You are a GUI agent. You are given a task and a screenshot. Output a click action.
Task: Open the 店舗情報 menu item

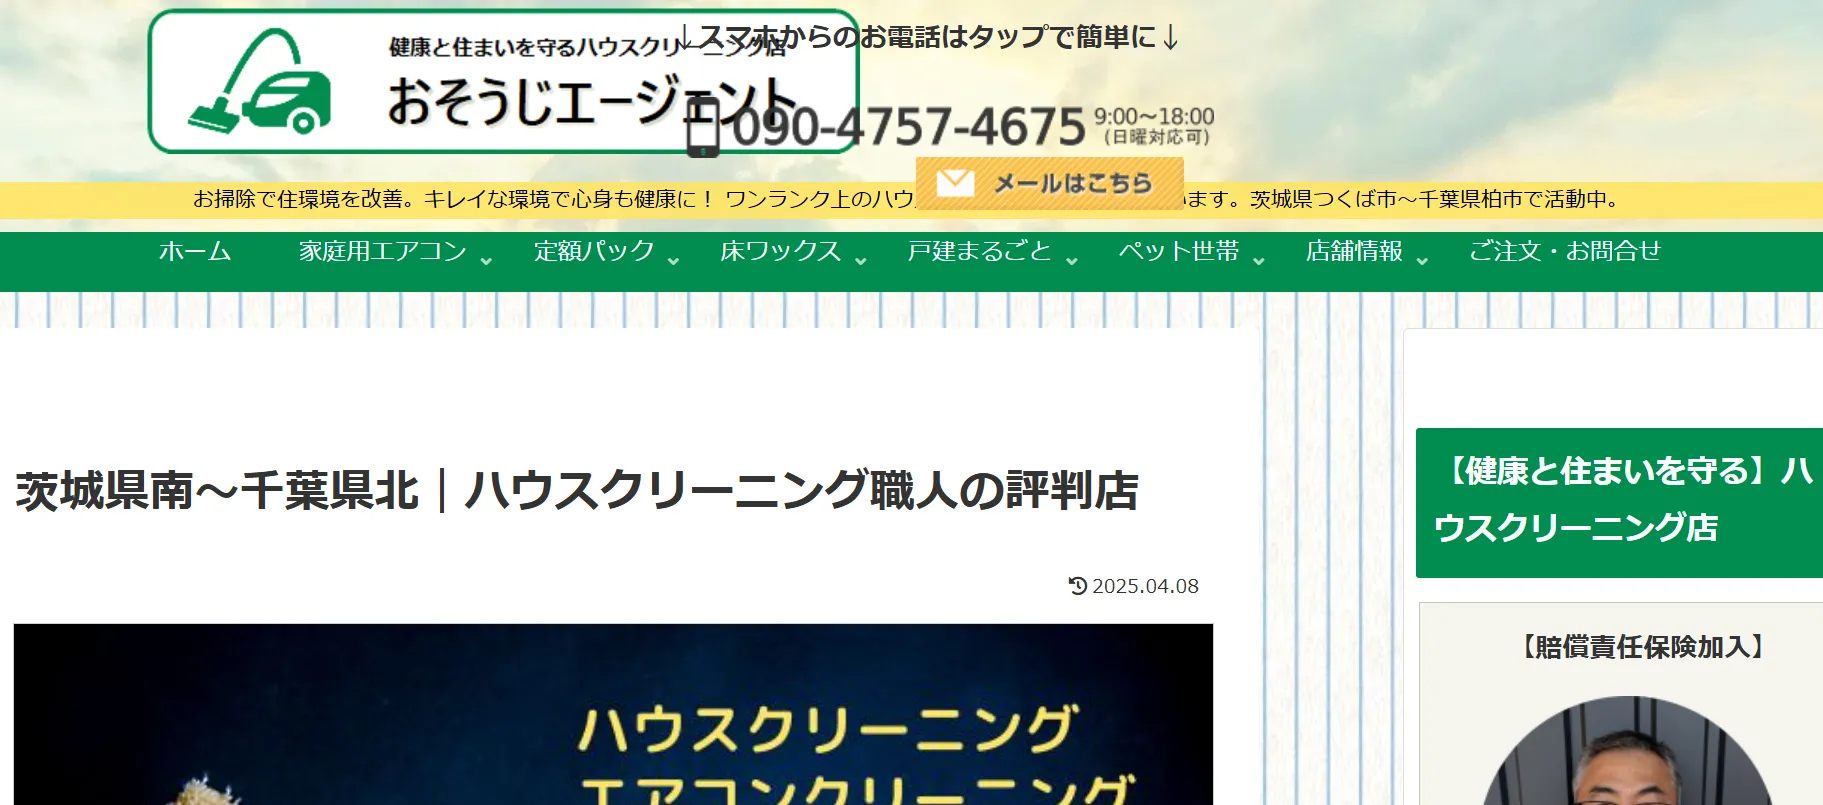point(1354,251)
